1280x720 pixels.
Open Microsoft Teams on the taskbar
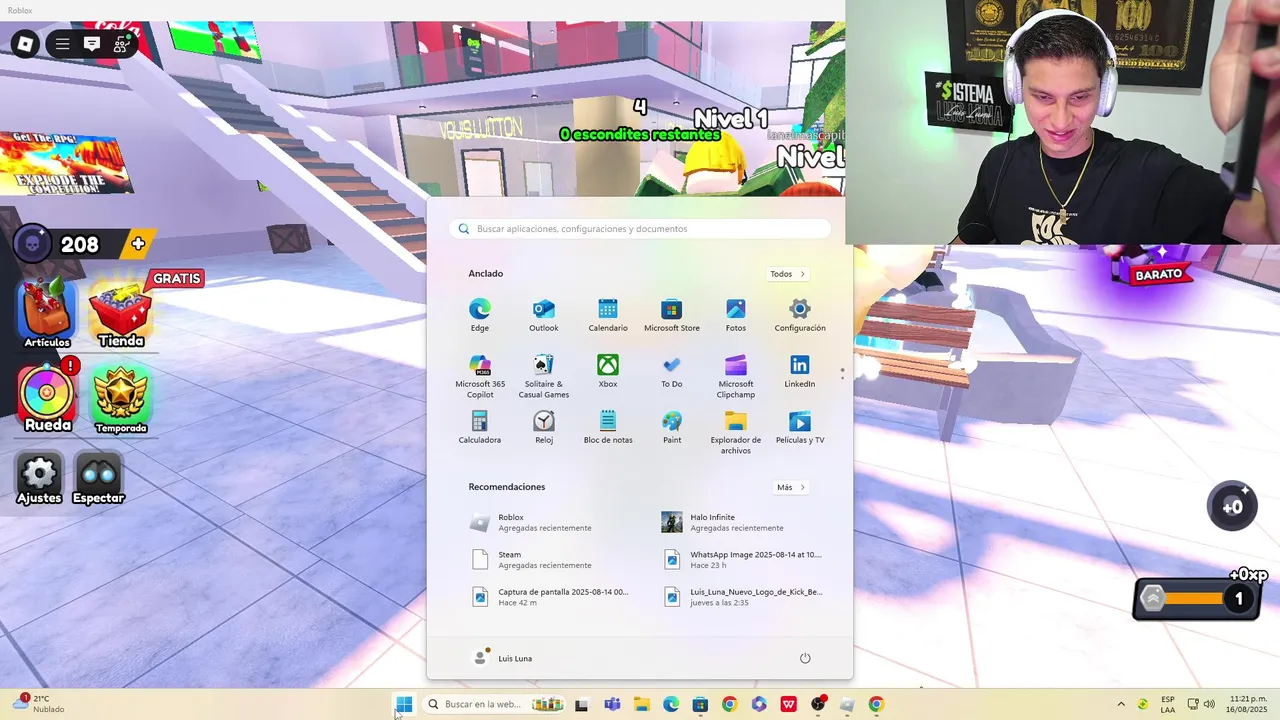point(612,704)
